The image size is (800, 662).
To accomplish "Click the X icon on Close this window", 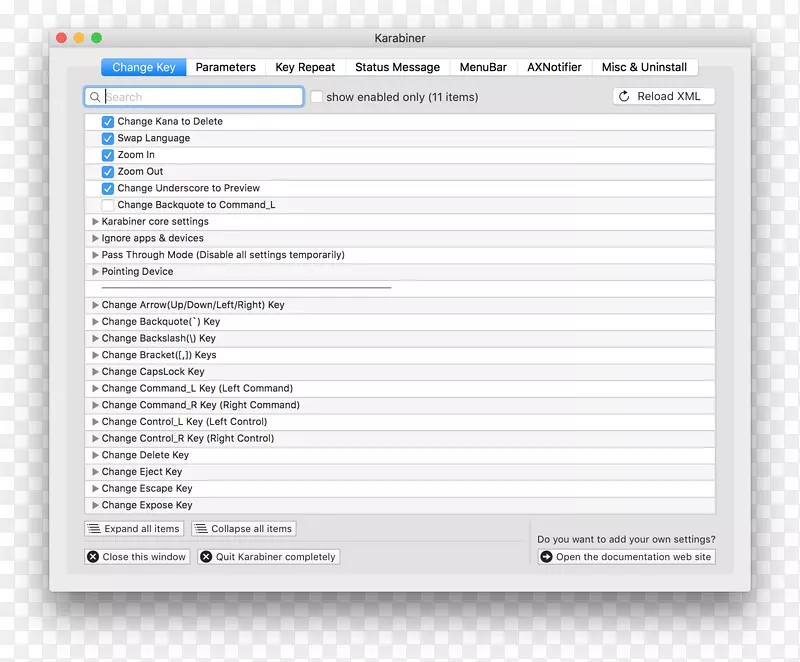I will [x=93, y=557].
